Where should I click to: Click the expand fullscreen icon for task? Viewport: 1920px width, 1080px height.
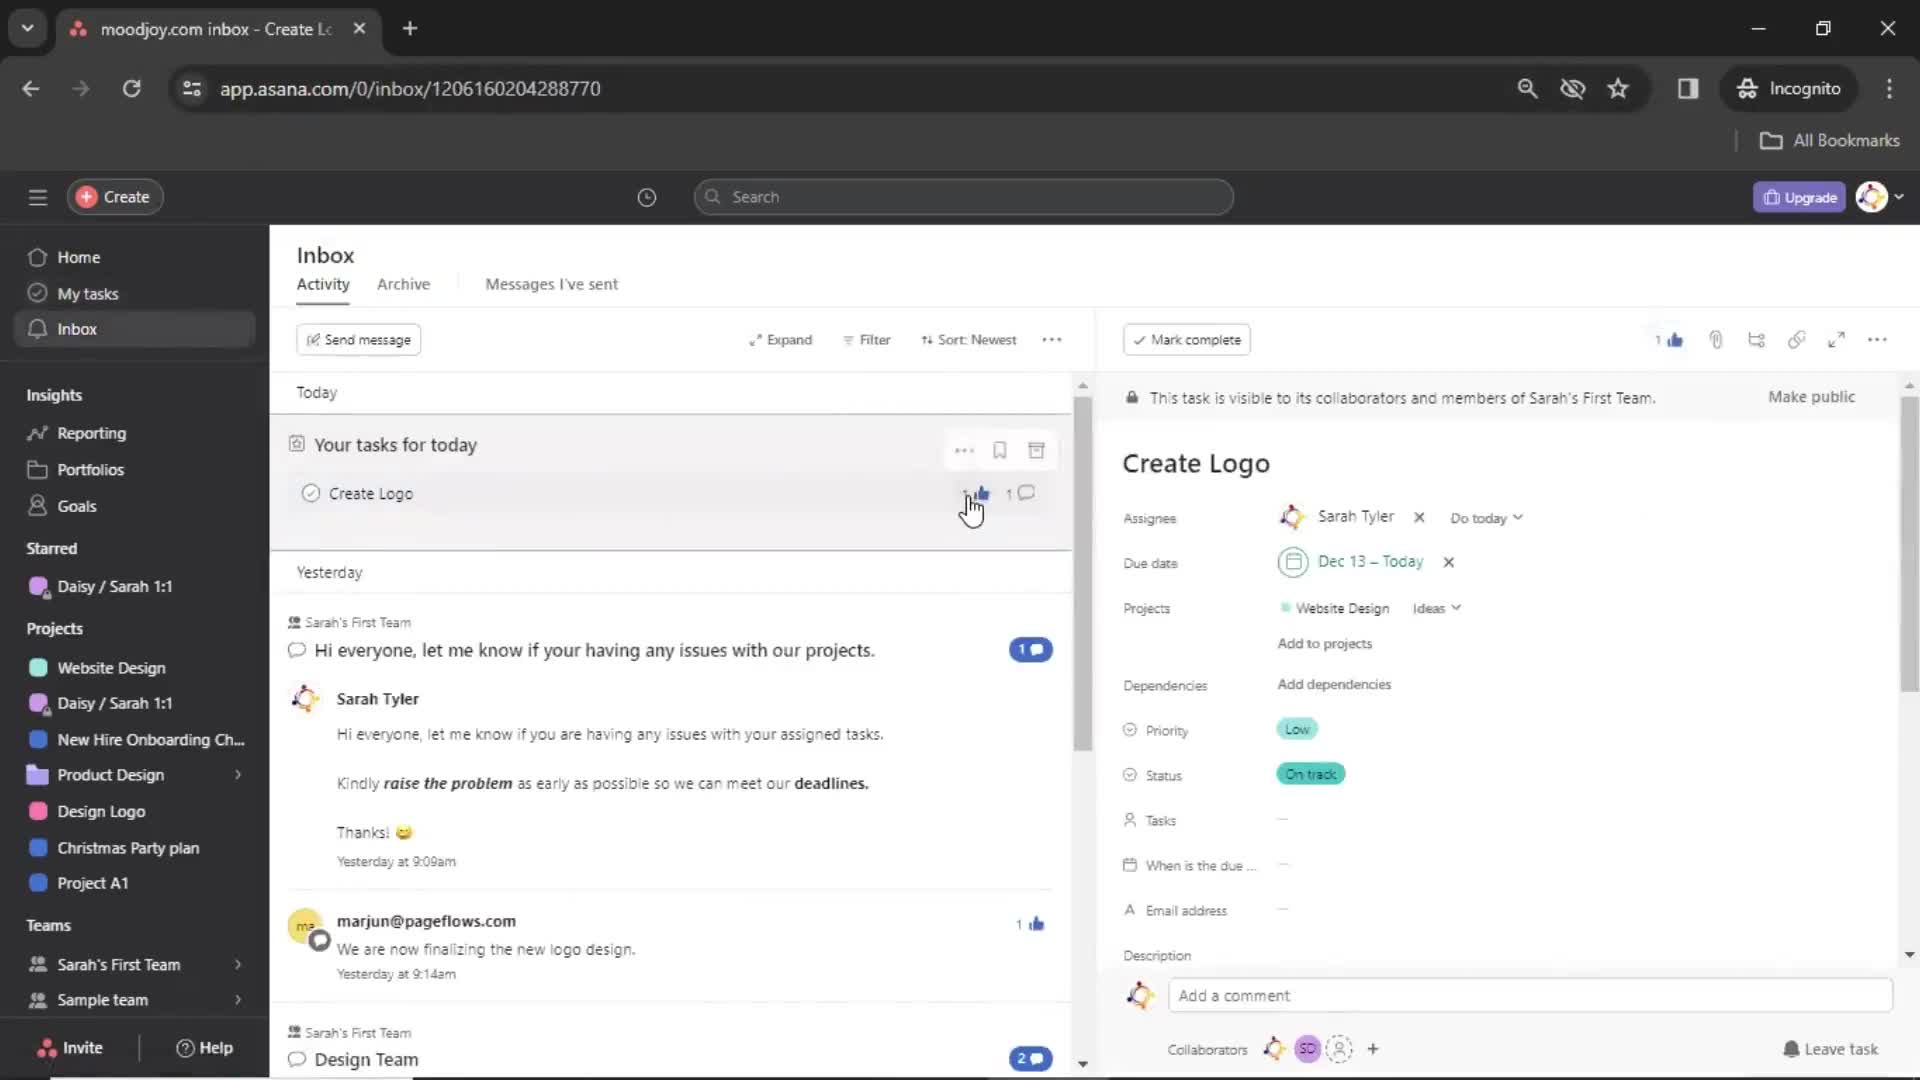[1836, 339]
